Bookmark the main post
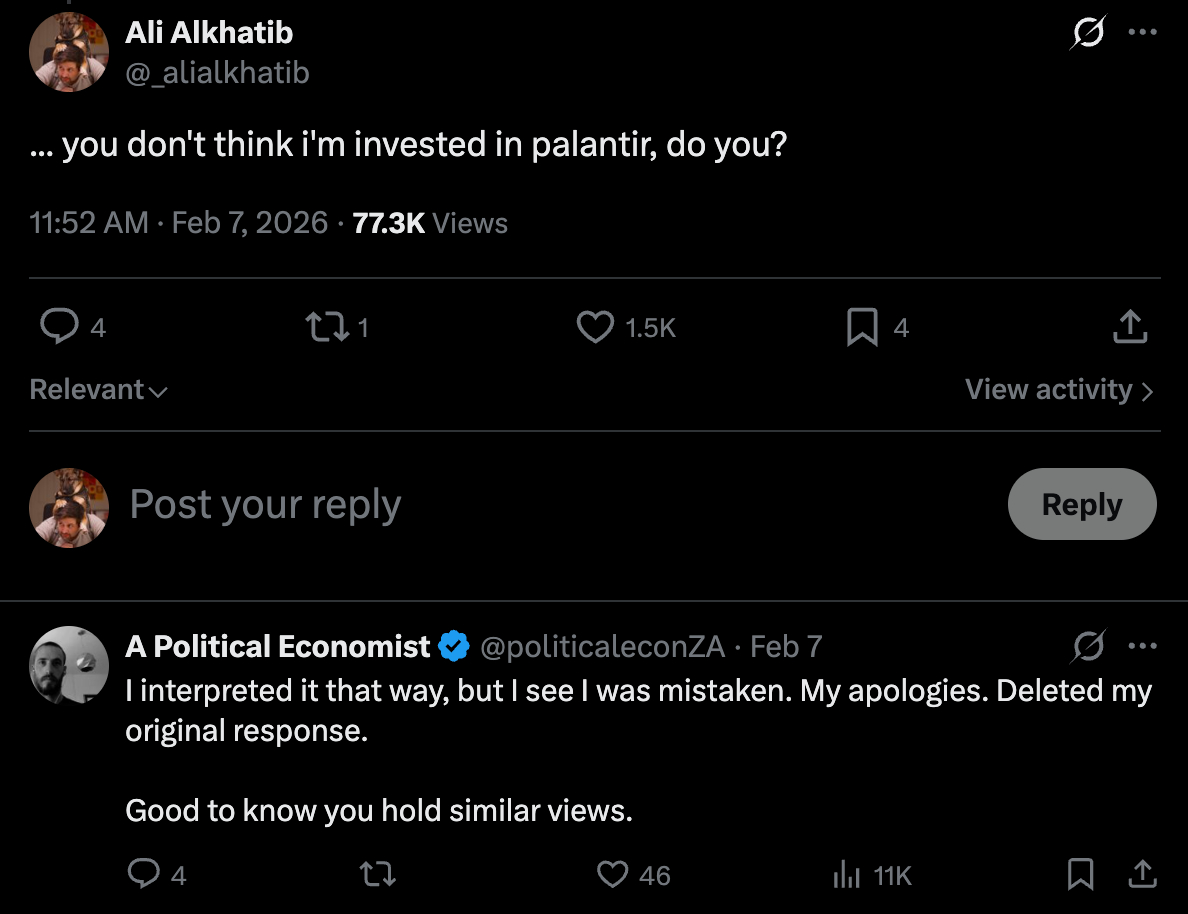 [862, 327]
